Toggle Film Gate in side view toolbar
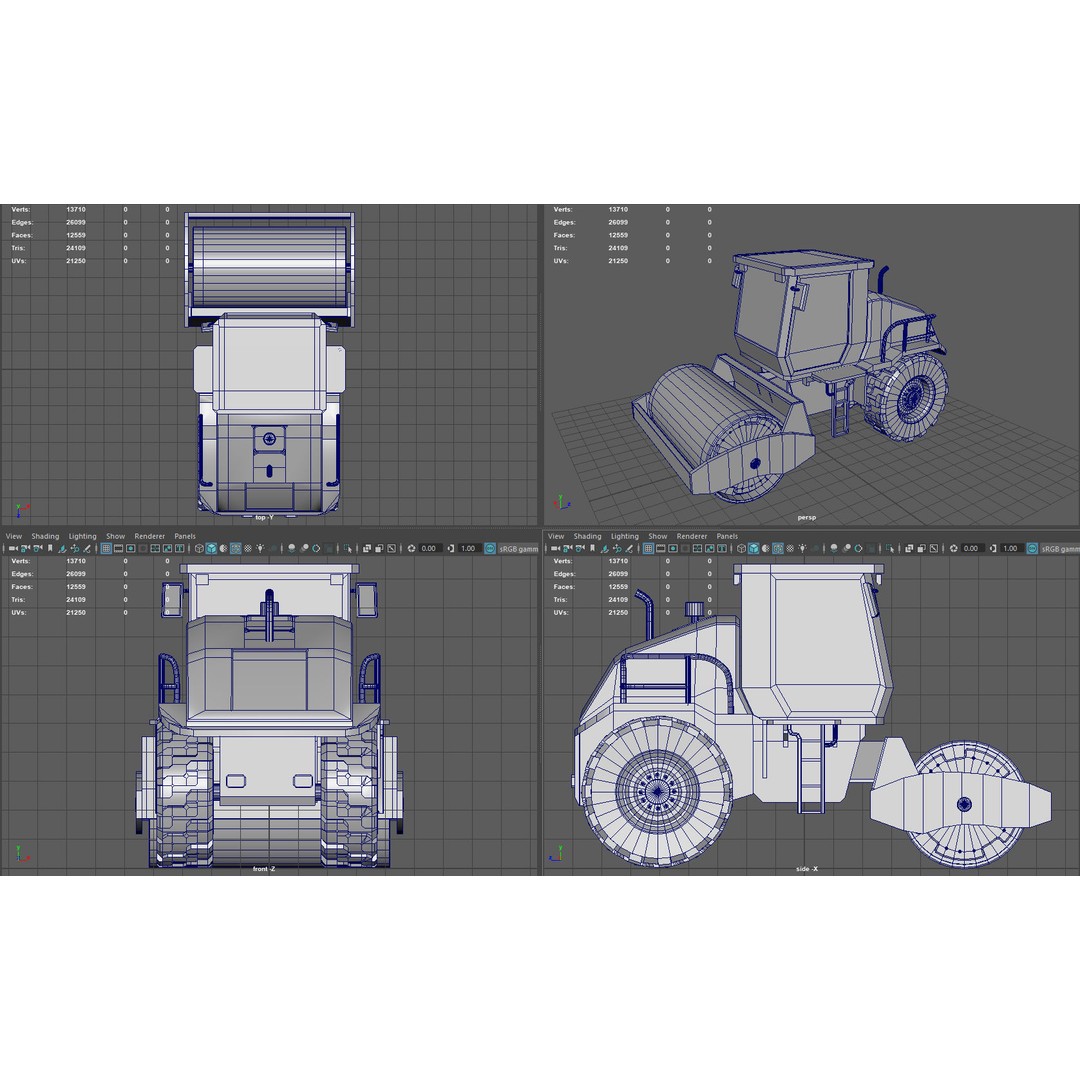Screen dimensions: 1080x1080 [661, 548]
